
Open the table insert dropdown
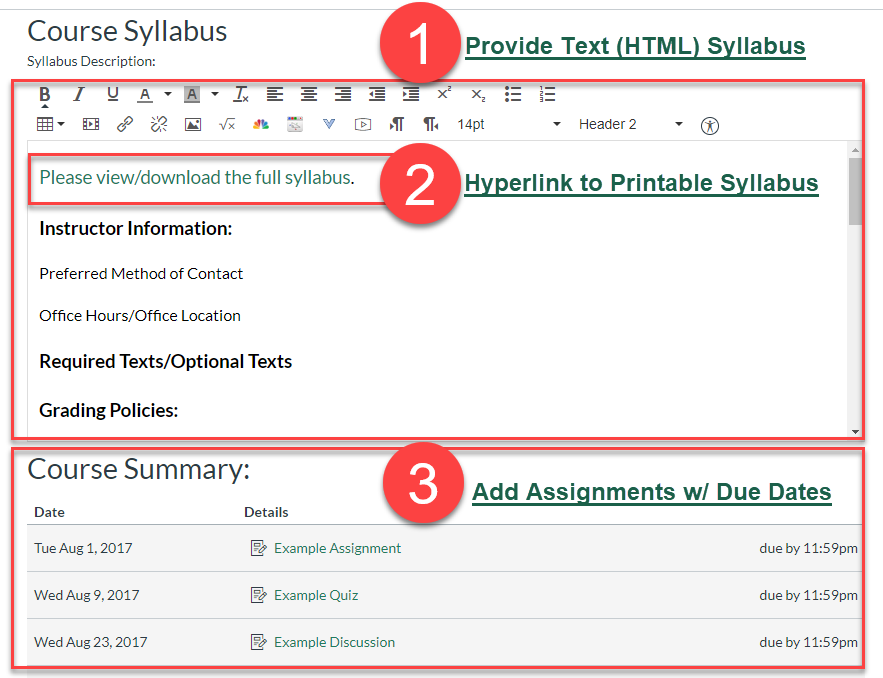[50, 124]
